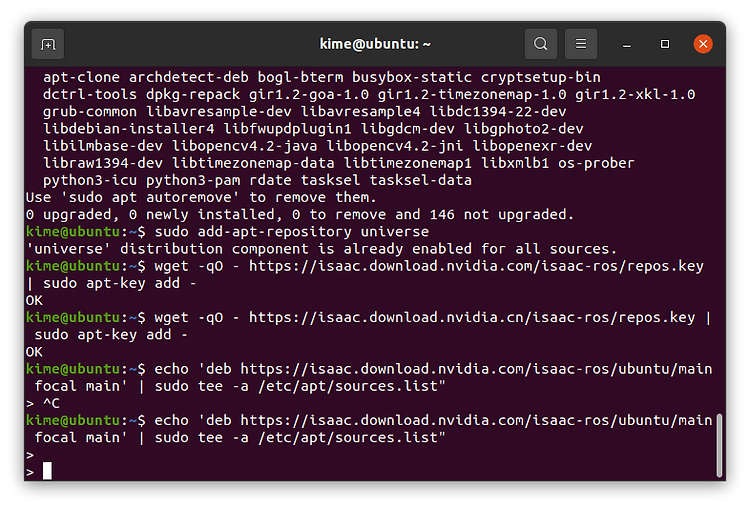Click the nvidia.cn repos.key URL

tap(472, 317)
